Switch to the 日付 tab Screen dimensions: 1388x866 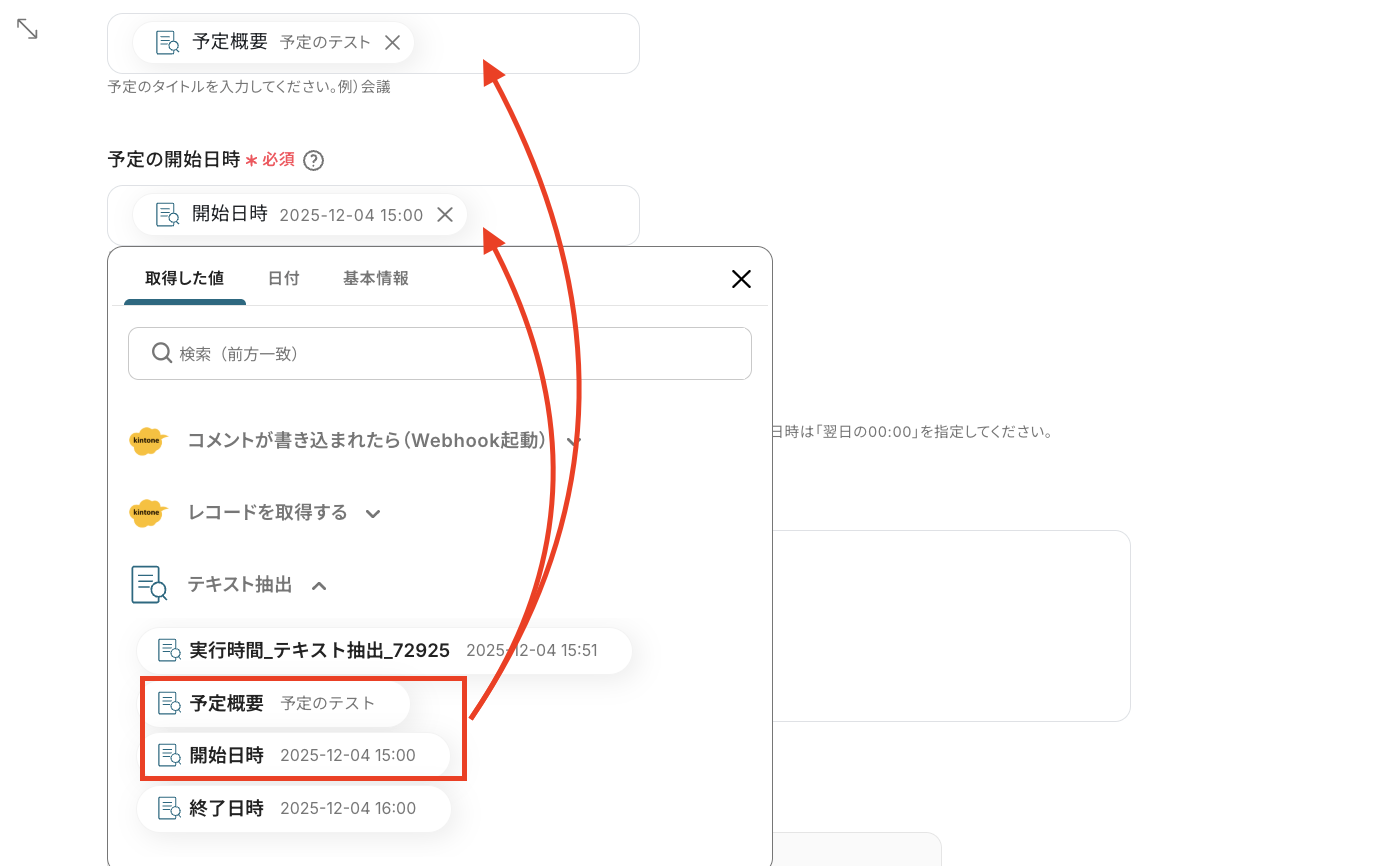tap(283, 279)
